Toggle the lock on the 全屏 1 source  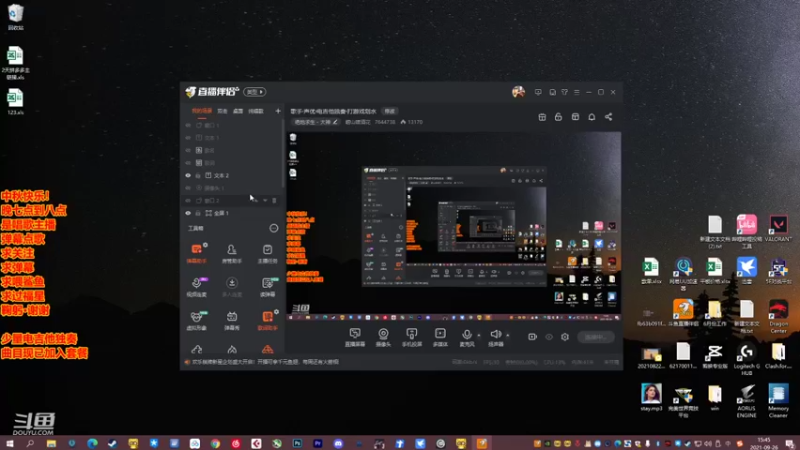click(x=198, y=213)
